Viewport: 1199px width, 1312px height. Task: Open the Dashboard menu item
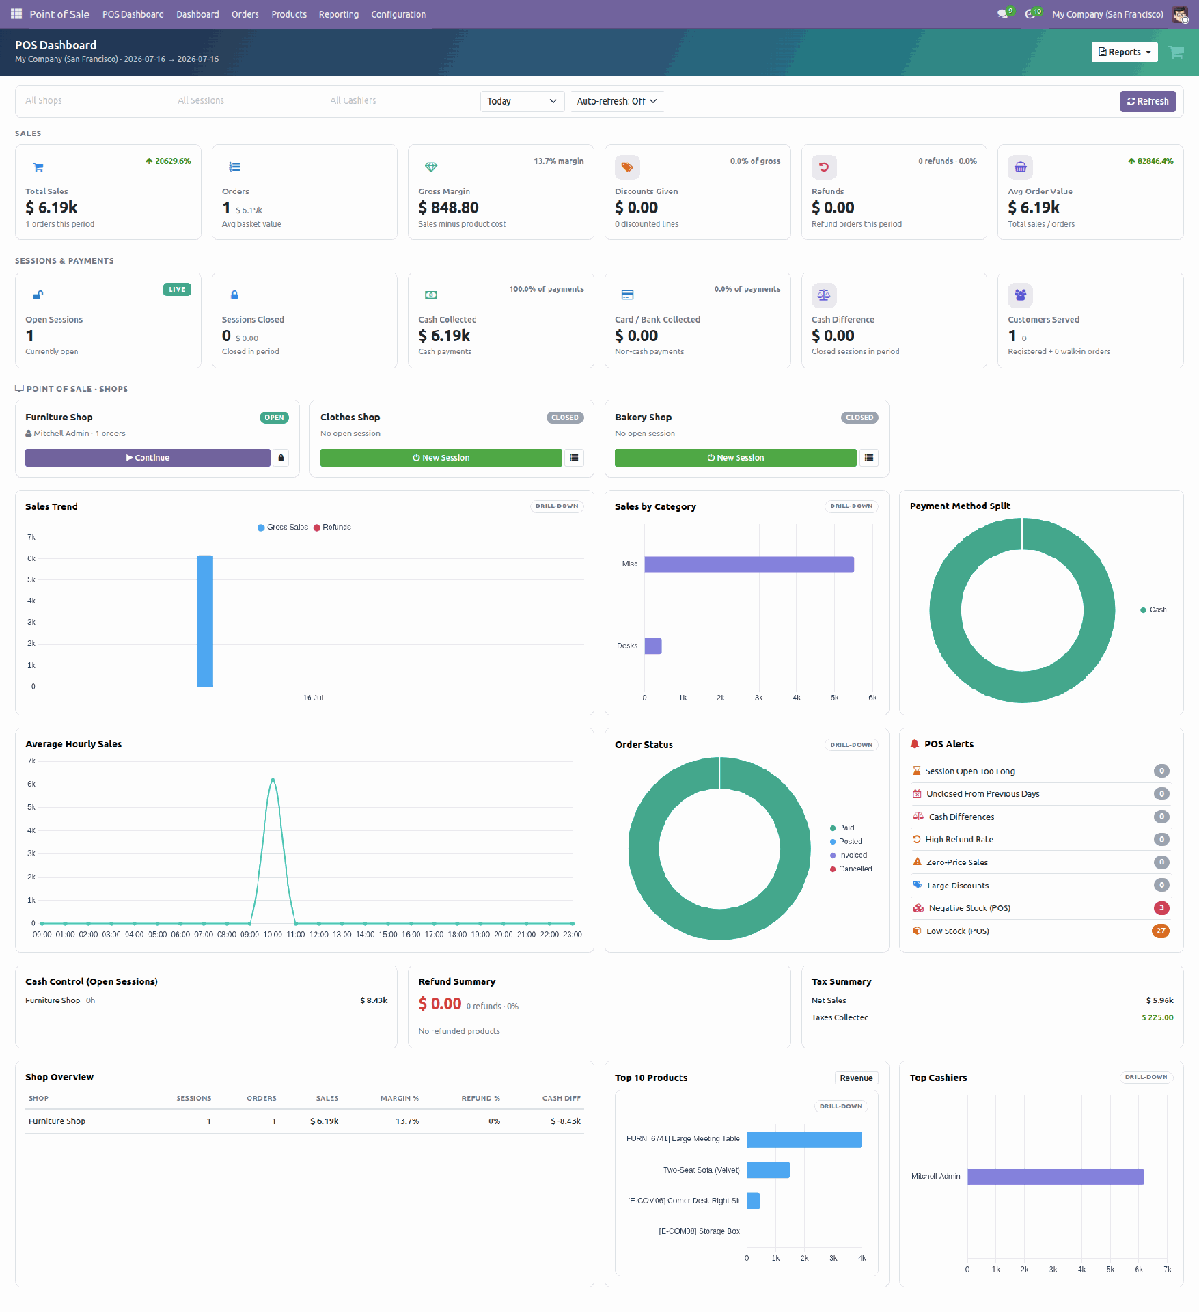pyautogui.click(x=198, y=14)
